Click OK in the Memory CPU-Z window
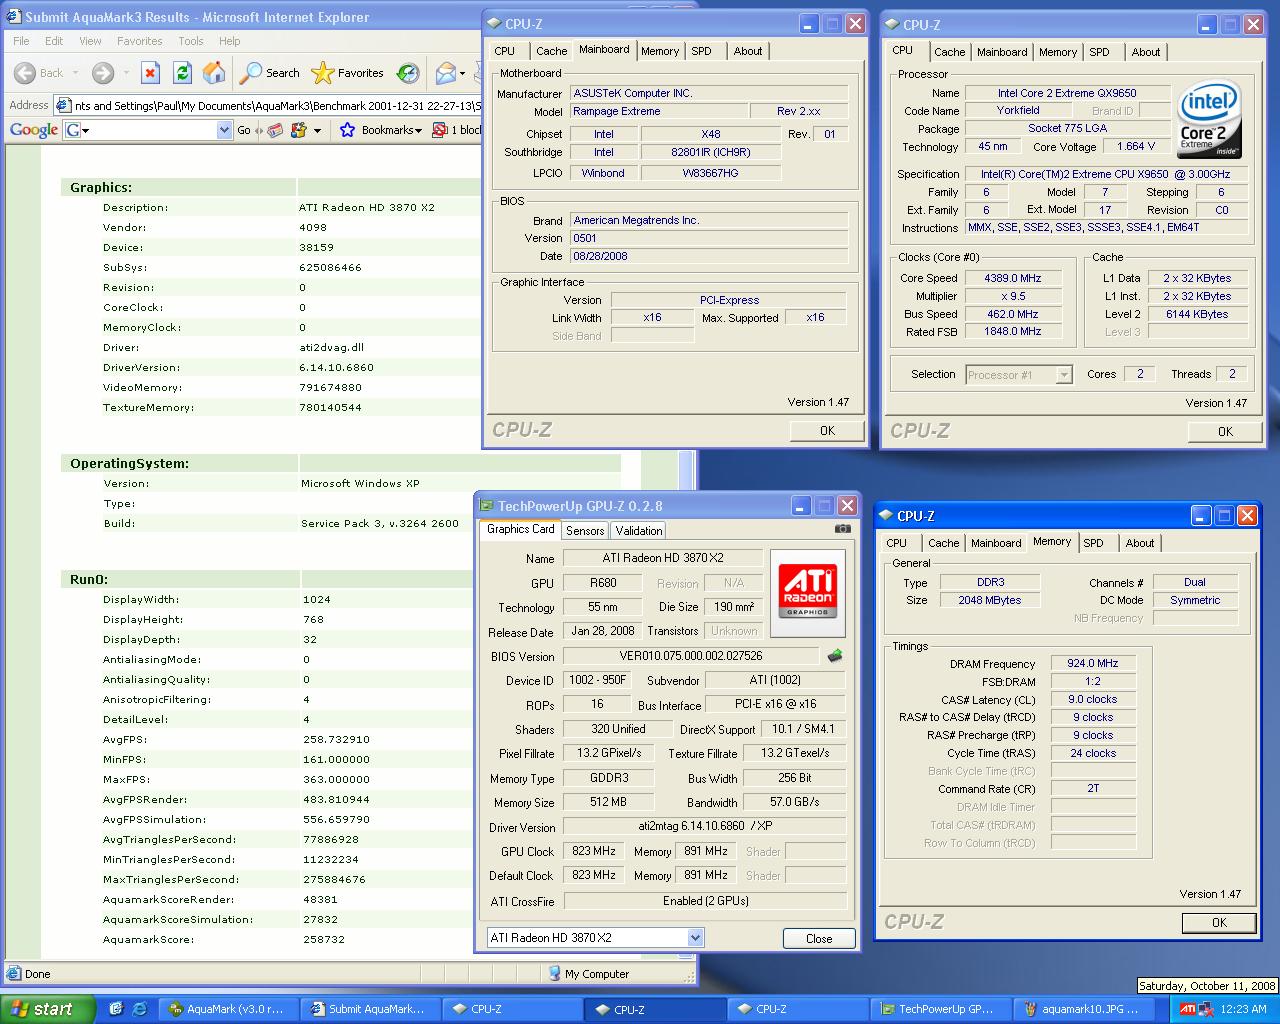The image size is (1280, 1024). pos(1219,923)
